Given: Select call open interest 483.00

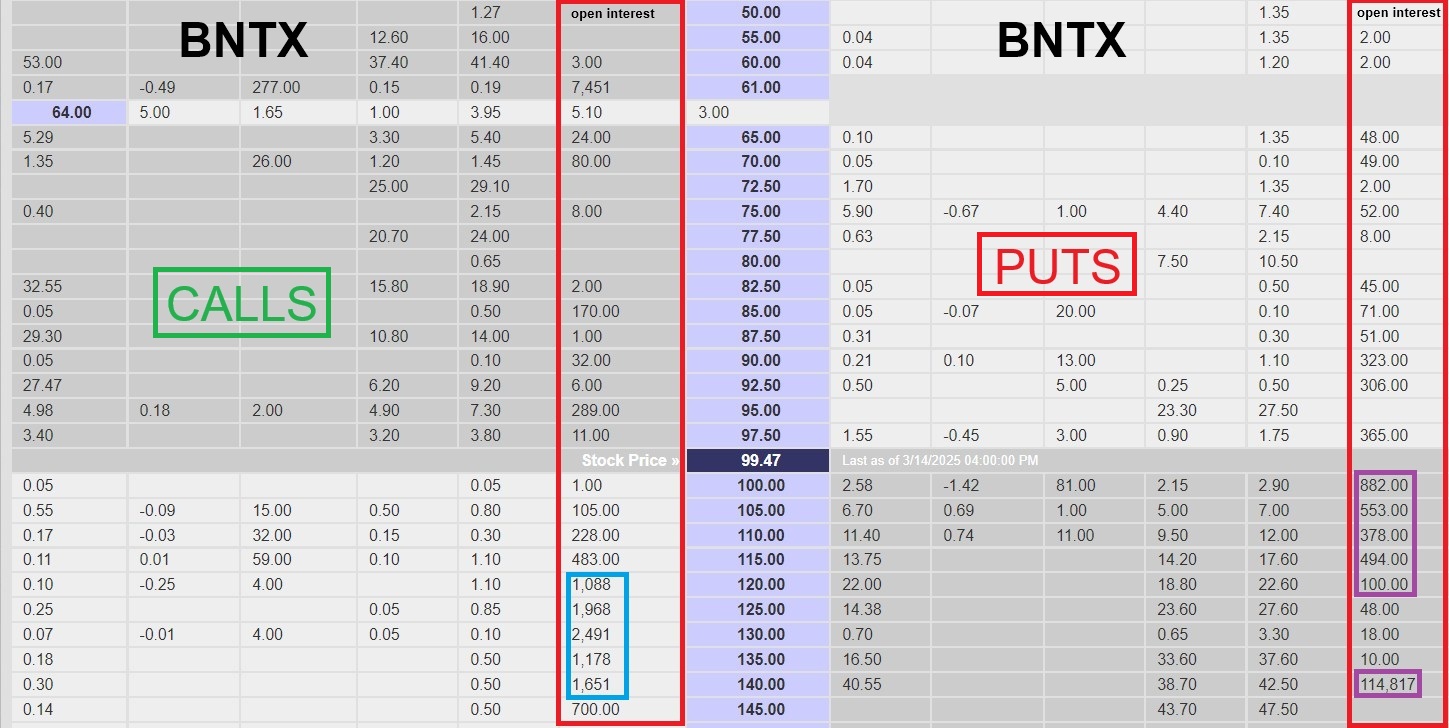Looking at the screenshot, I should coord(595,559).
